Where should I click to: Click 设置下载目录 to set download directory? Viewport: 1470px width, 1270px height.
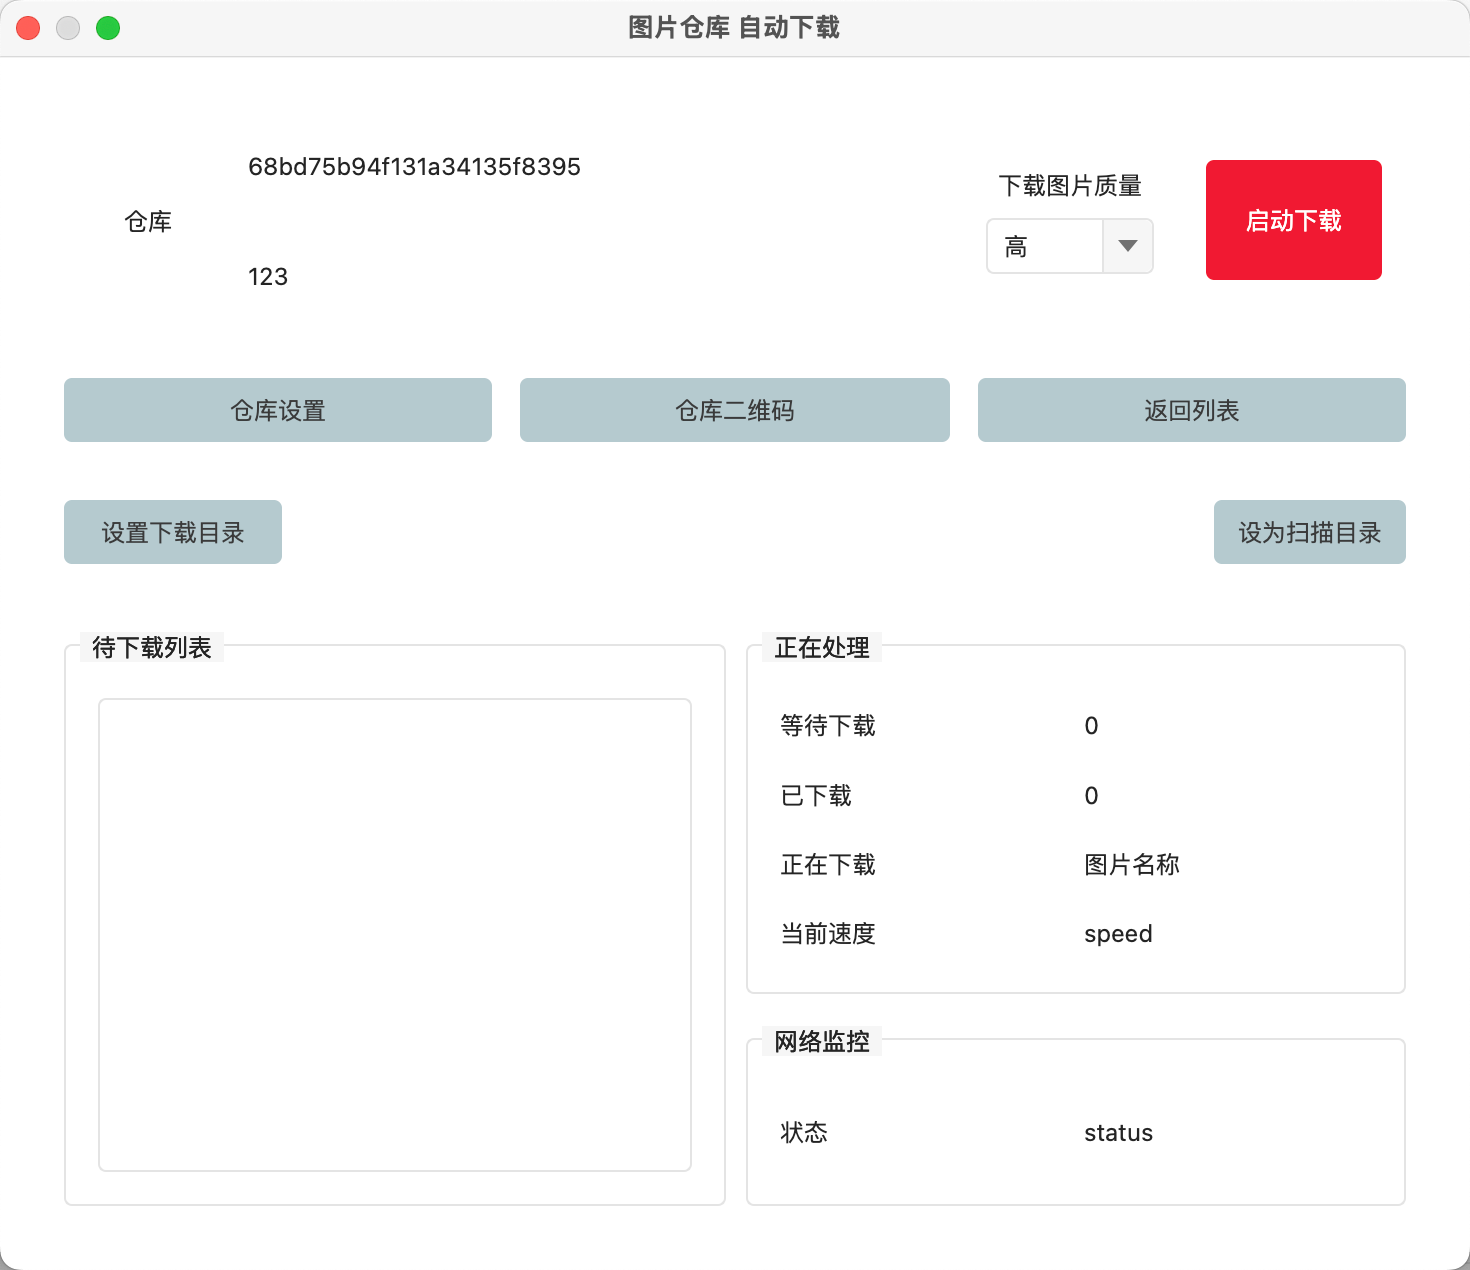click(x=172, y=531)
